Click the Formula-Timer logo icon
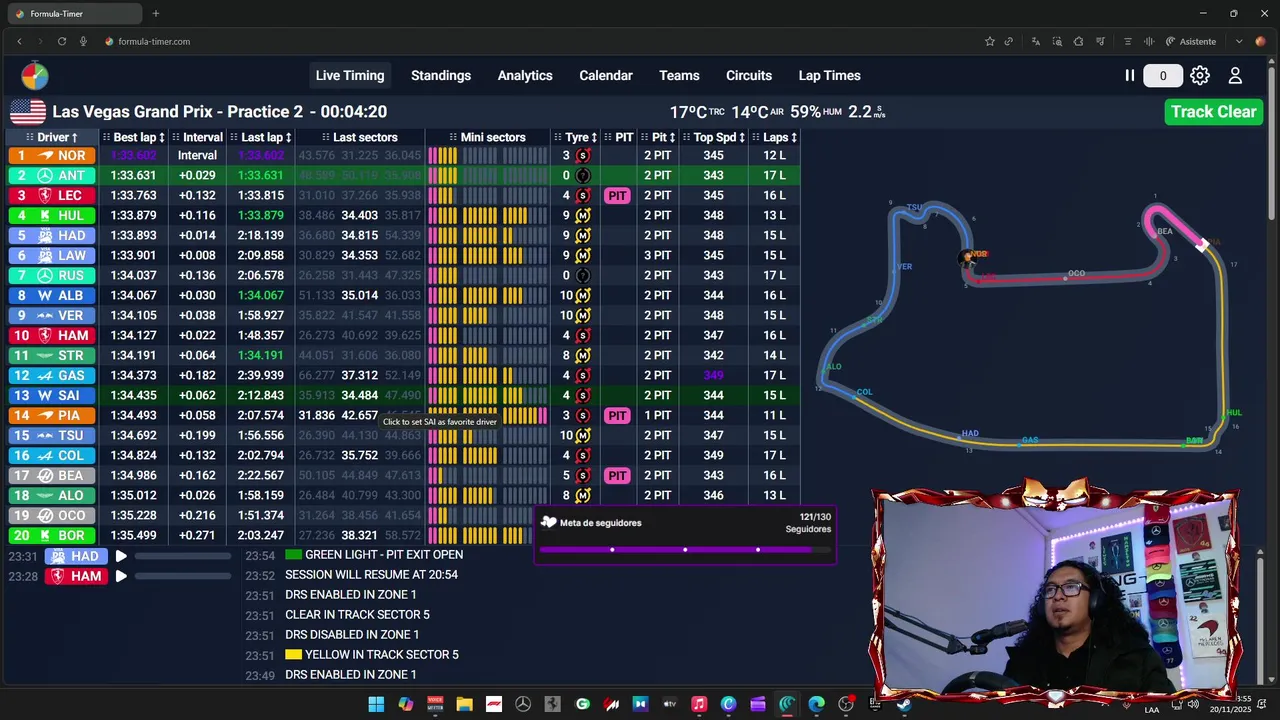Screen dimensions: 1280x720 click(x=34, y=76)
